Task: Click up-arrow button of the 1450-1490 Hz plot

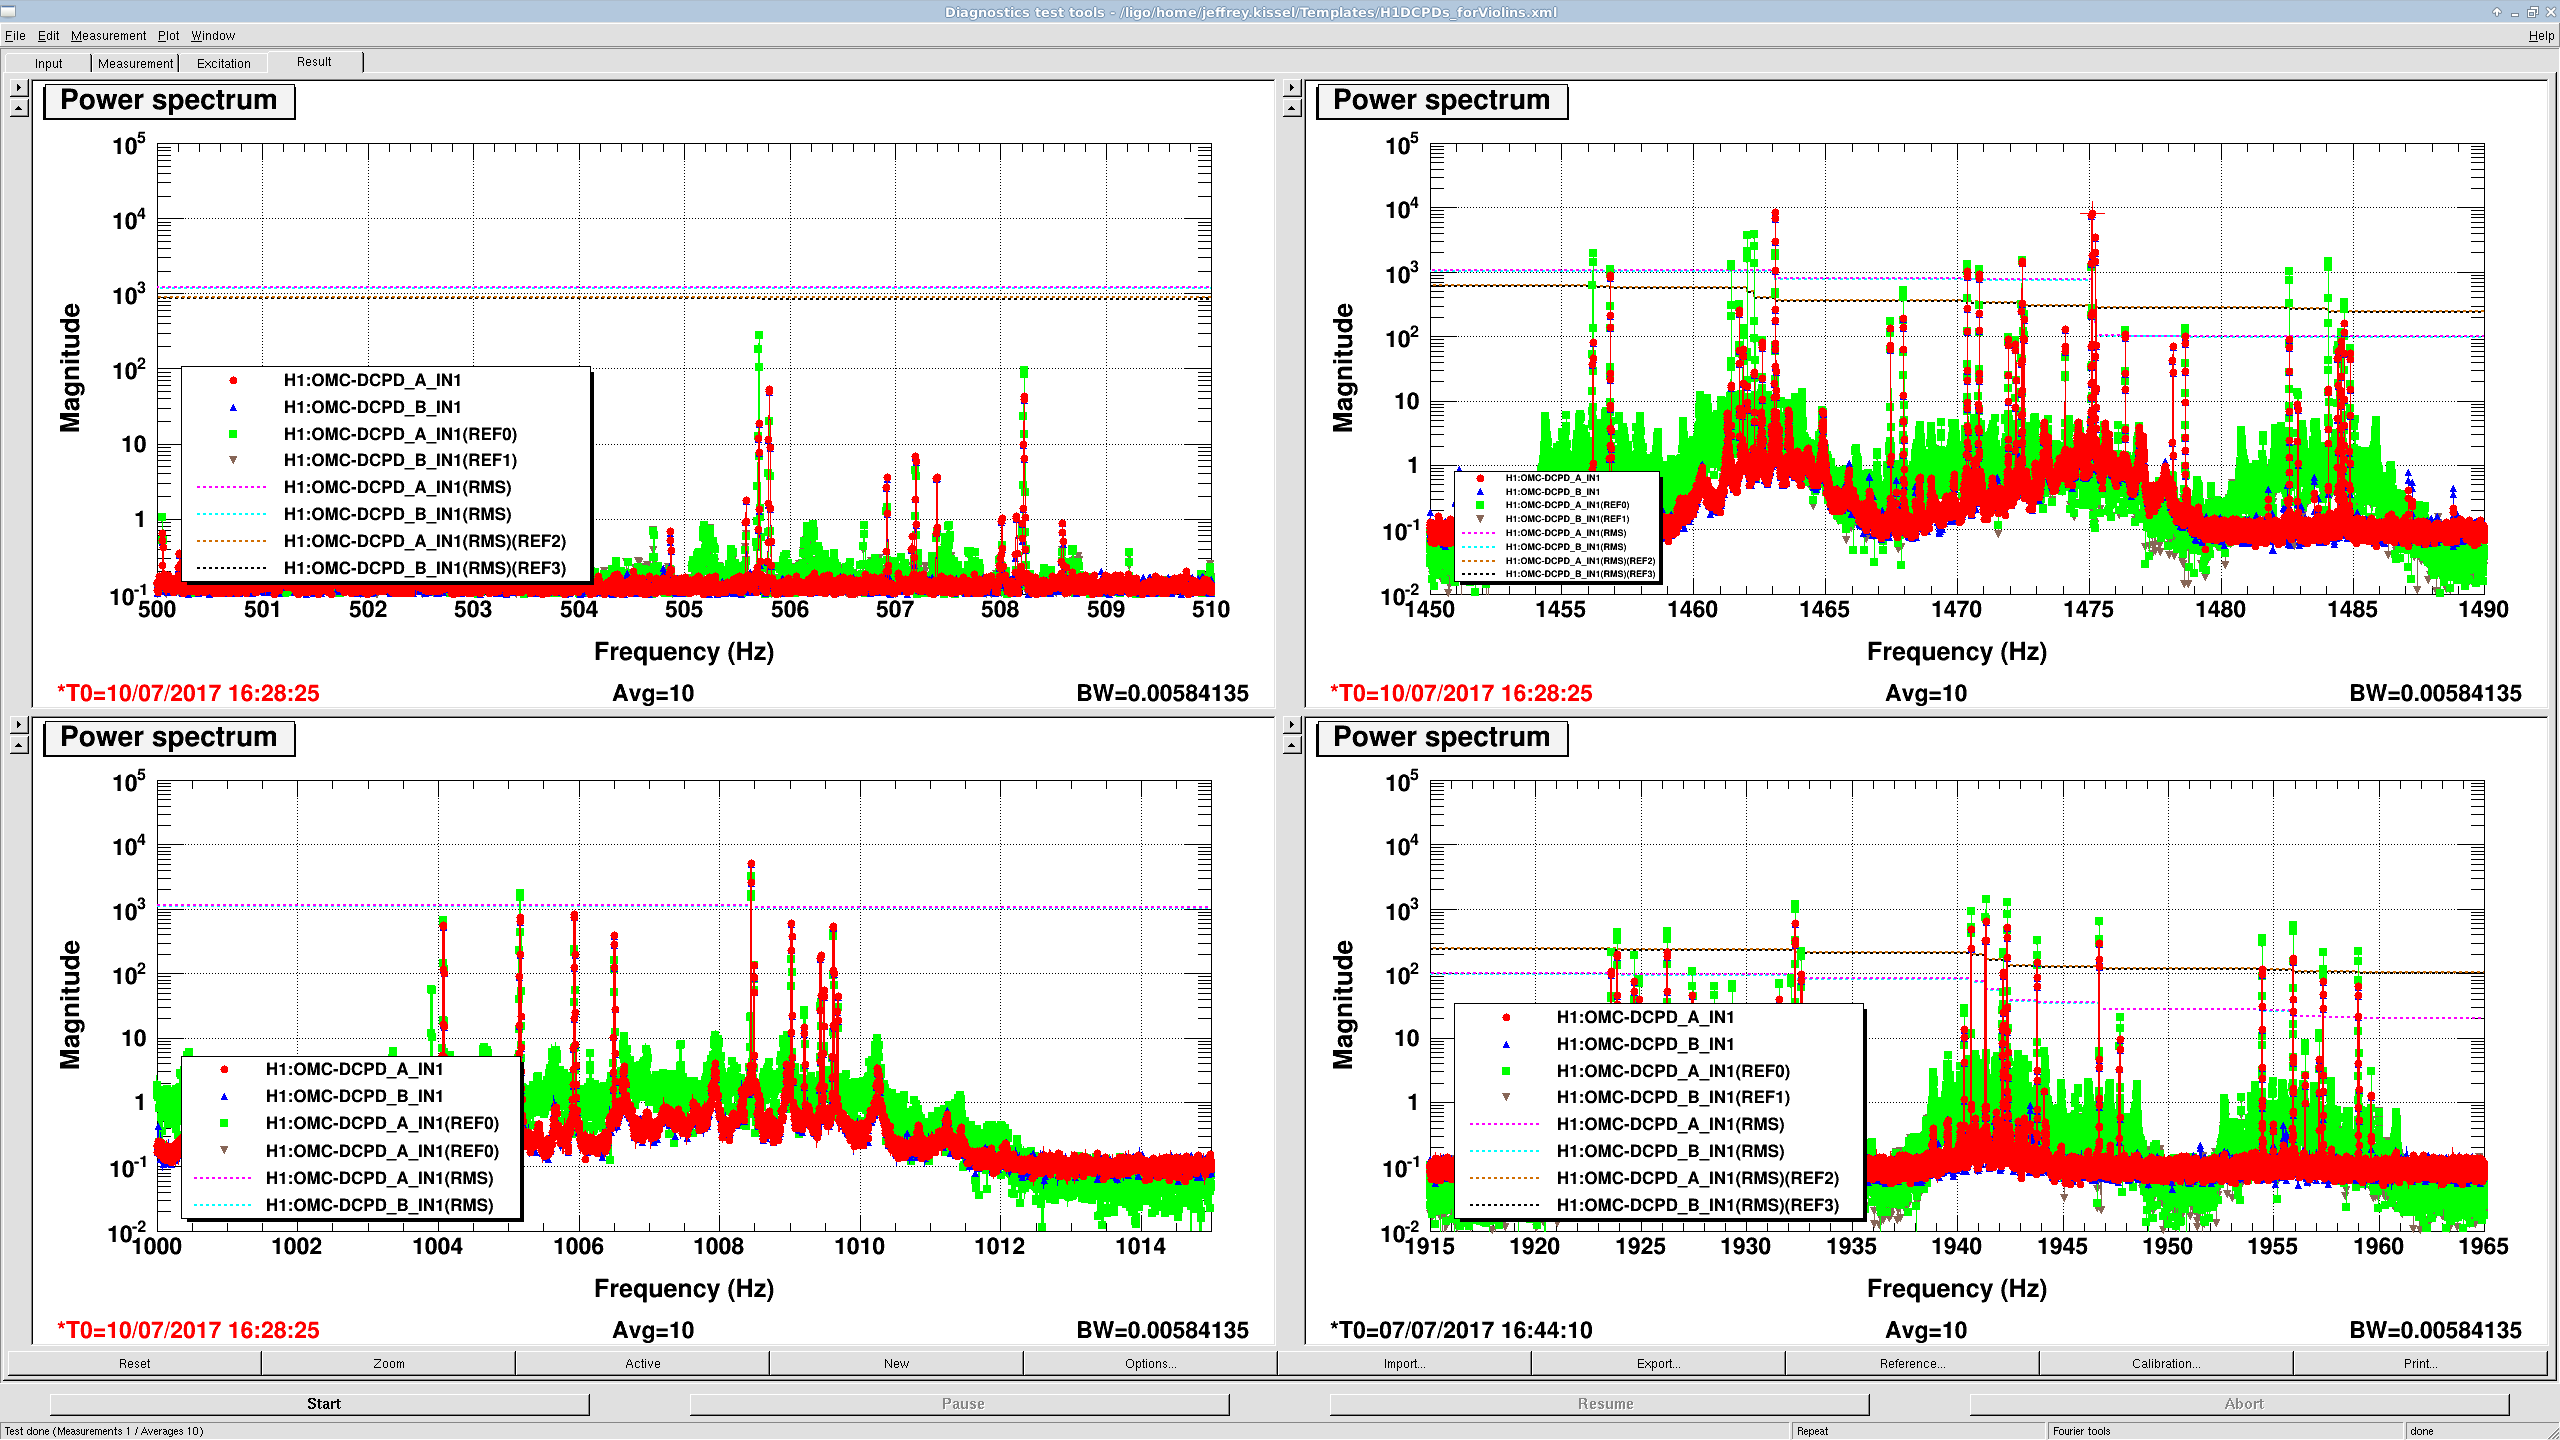Action: point(1292,108)
